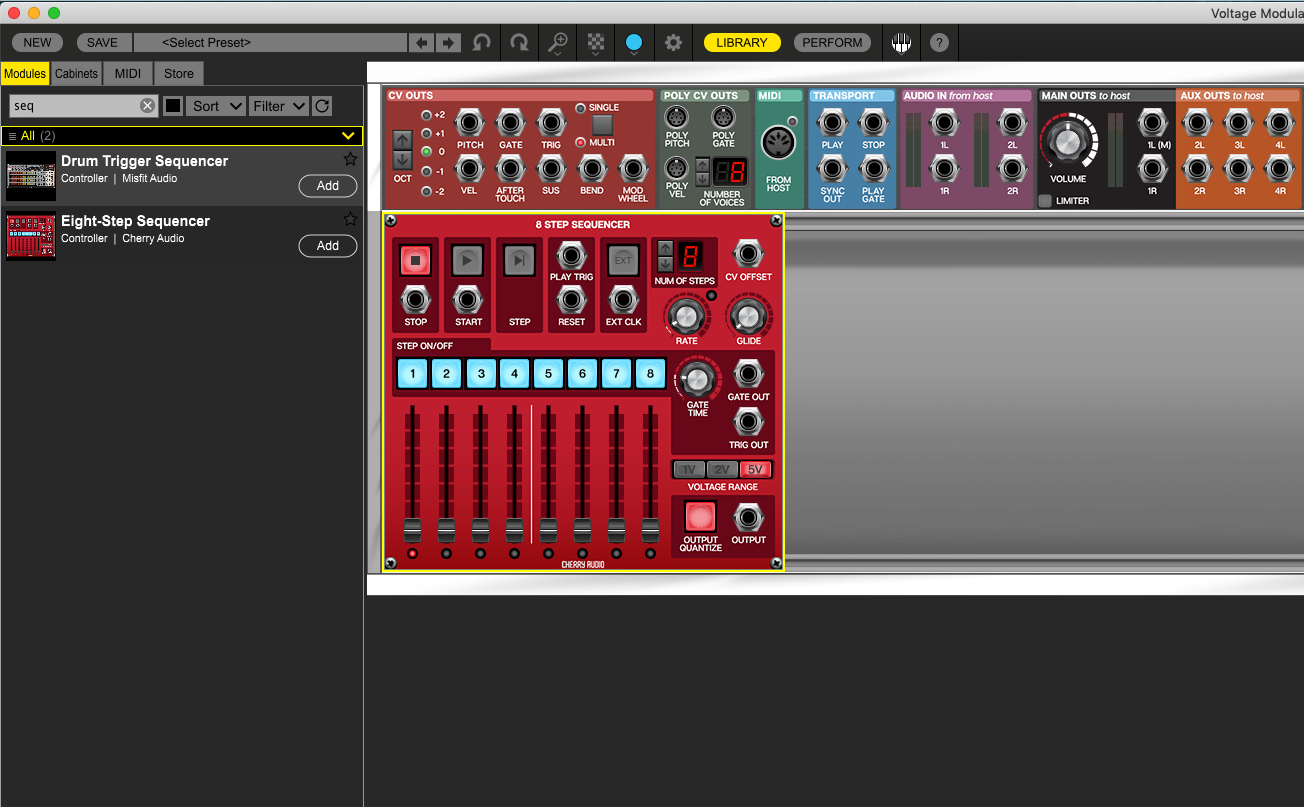Add the Drum Trigger Sequencer module
1304x807 pixels.
click(x=328, y=186)
